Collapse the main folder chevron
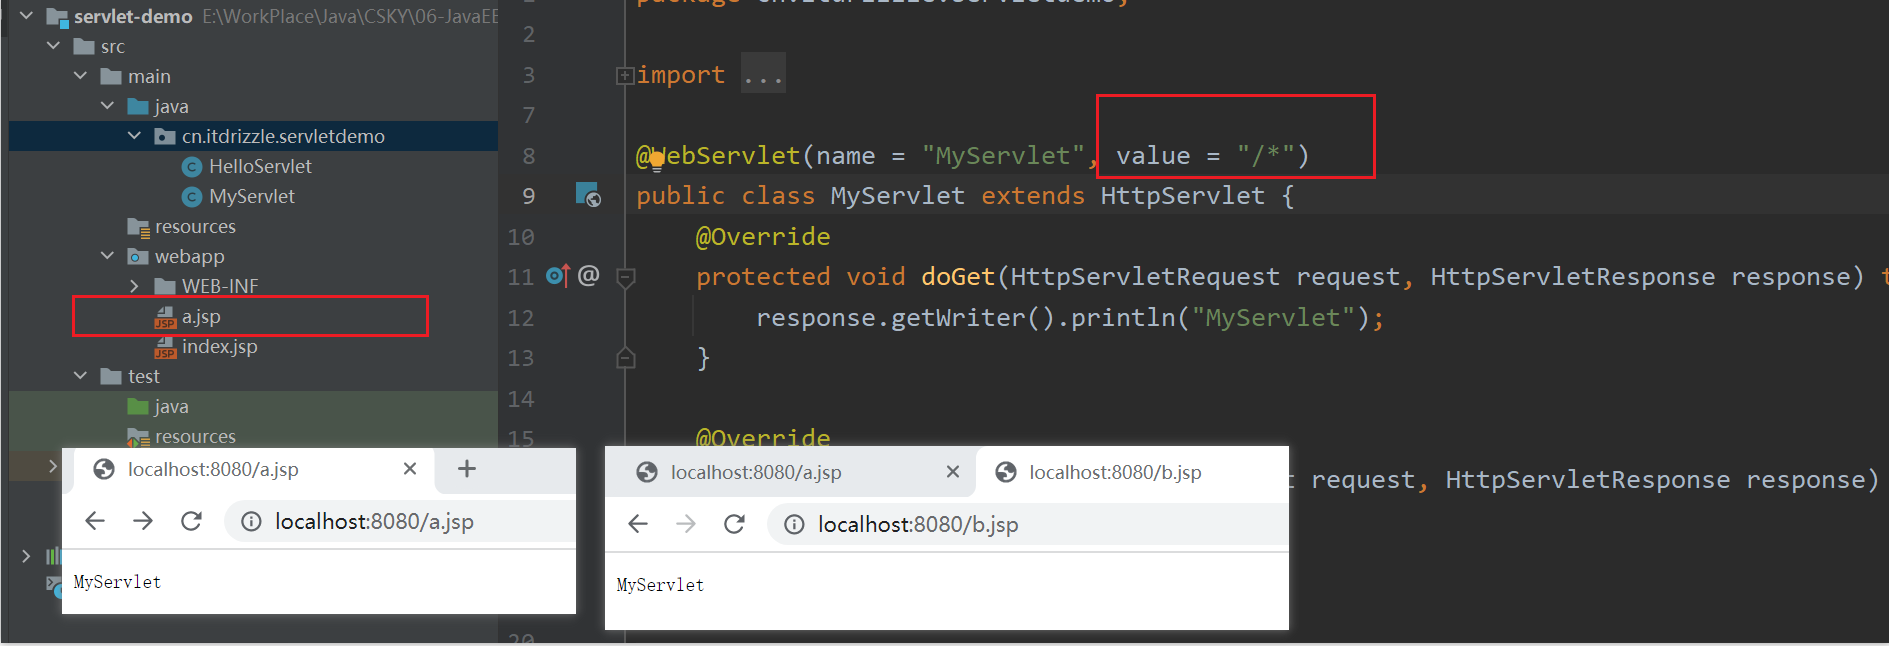1889x646 pixels. [81, 76]
